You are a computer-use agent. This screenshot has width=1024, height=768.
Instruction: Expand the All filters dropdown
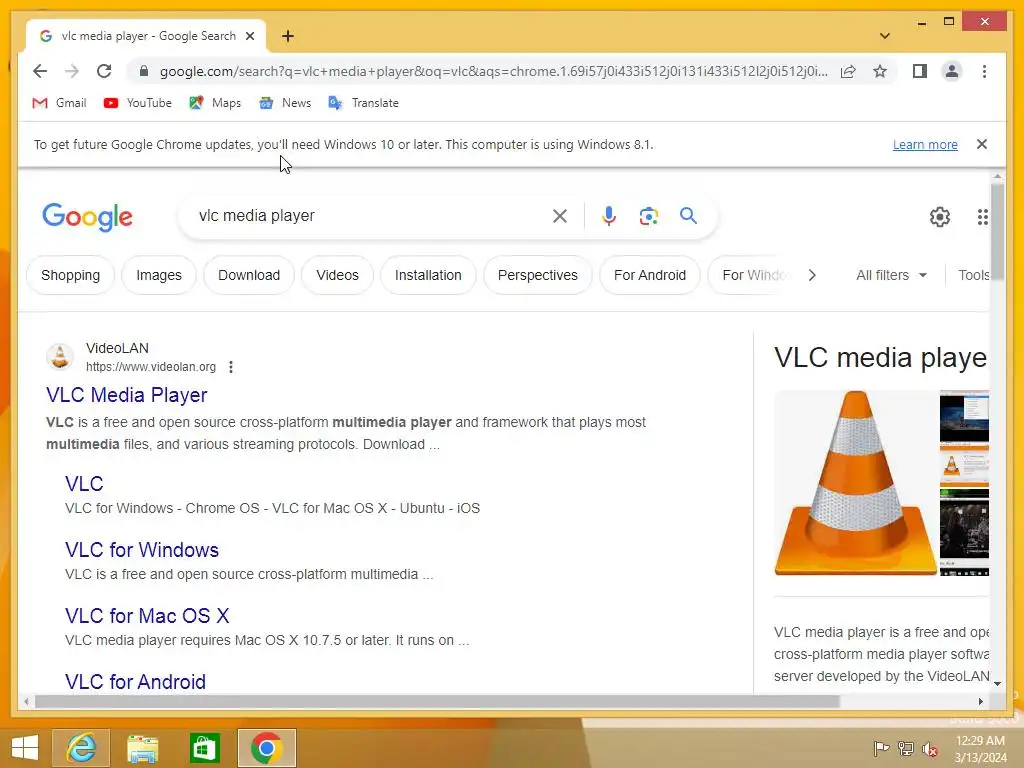click(x=891, y=275)
